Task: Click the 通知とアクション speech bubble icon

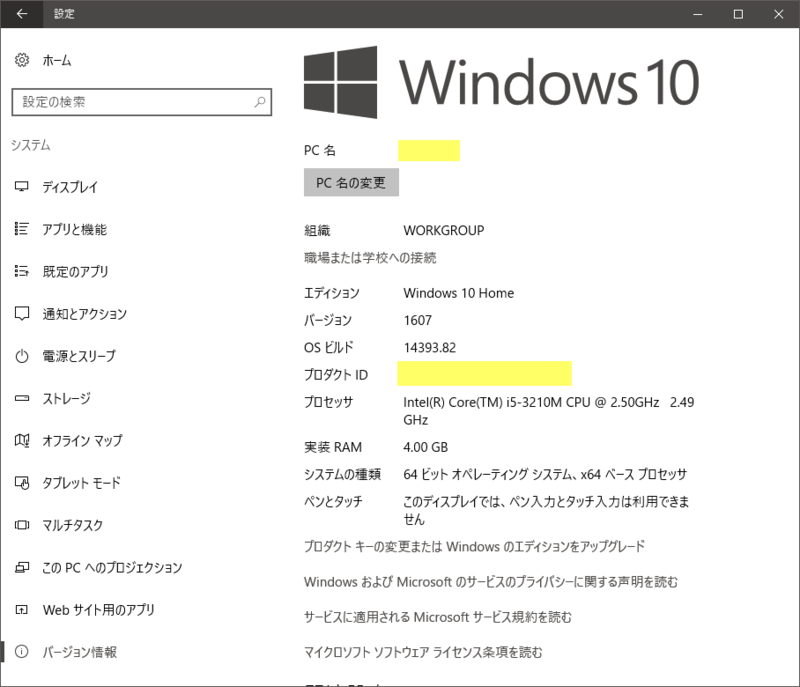Action: 21,314
